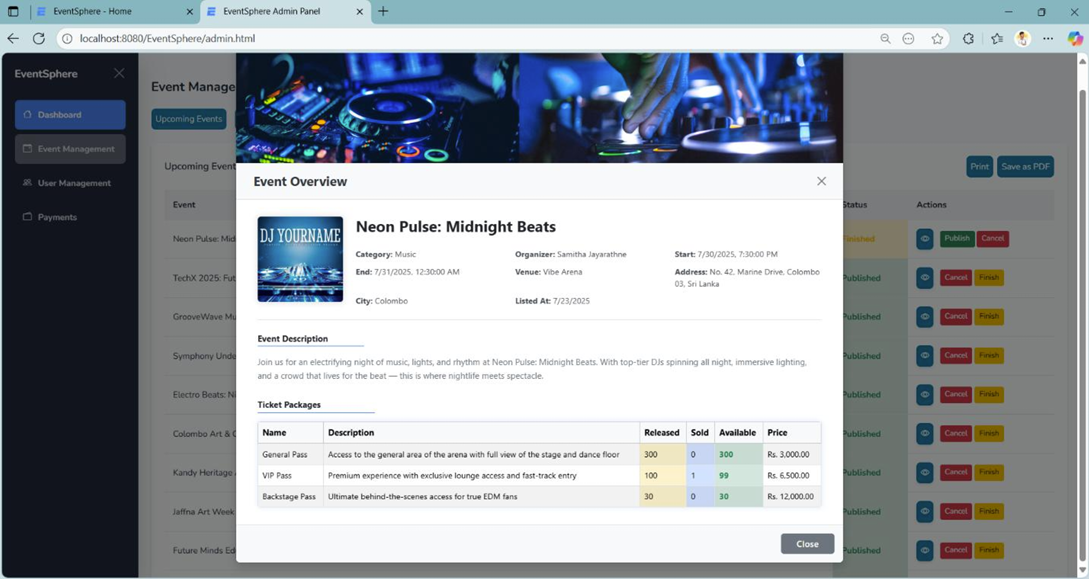Click Finish for the Symphony event row
This screenshot has height=579, width=1089.
[989, 356]
